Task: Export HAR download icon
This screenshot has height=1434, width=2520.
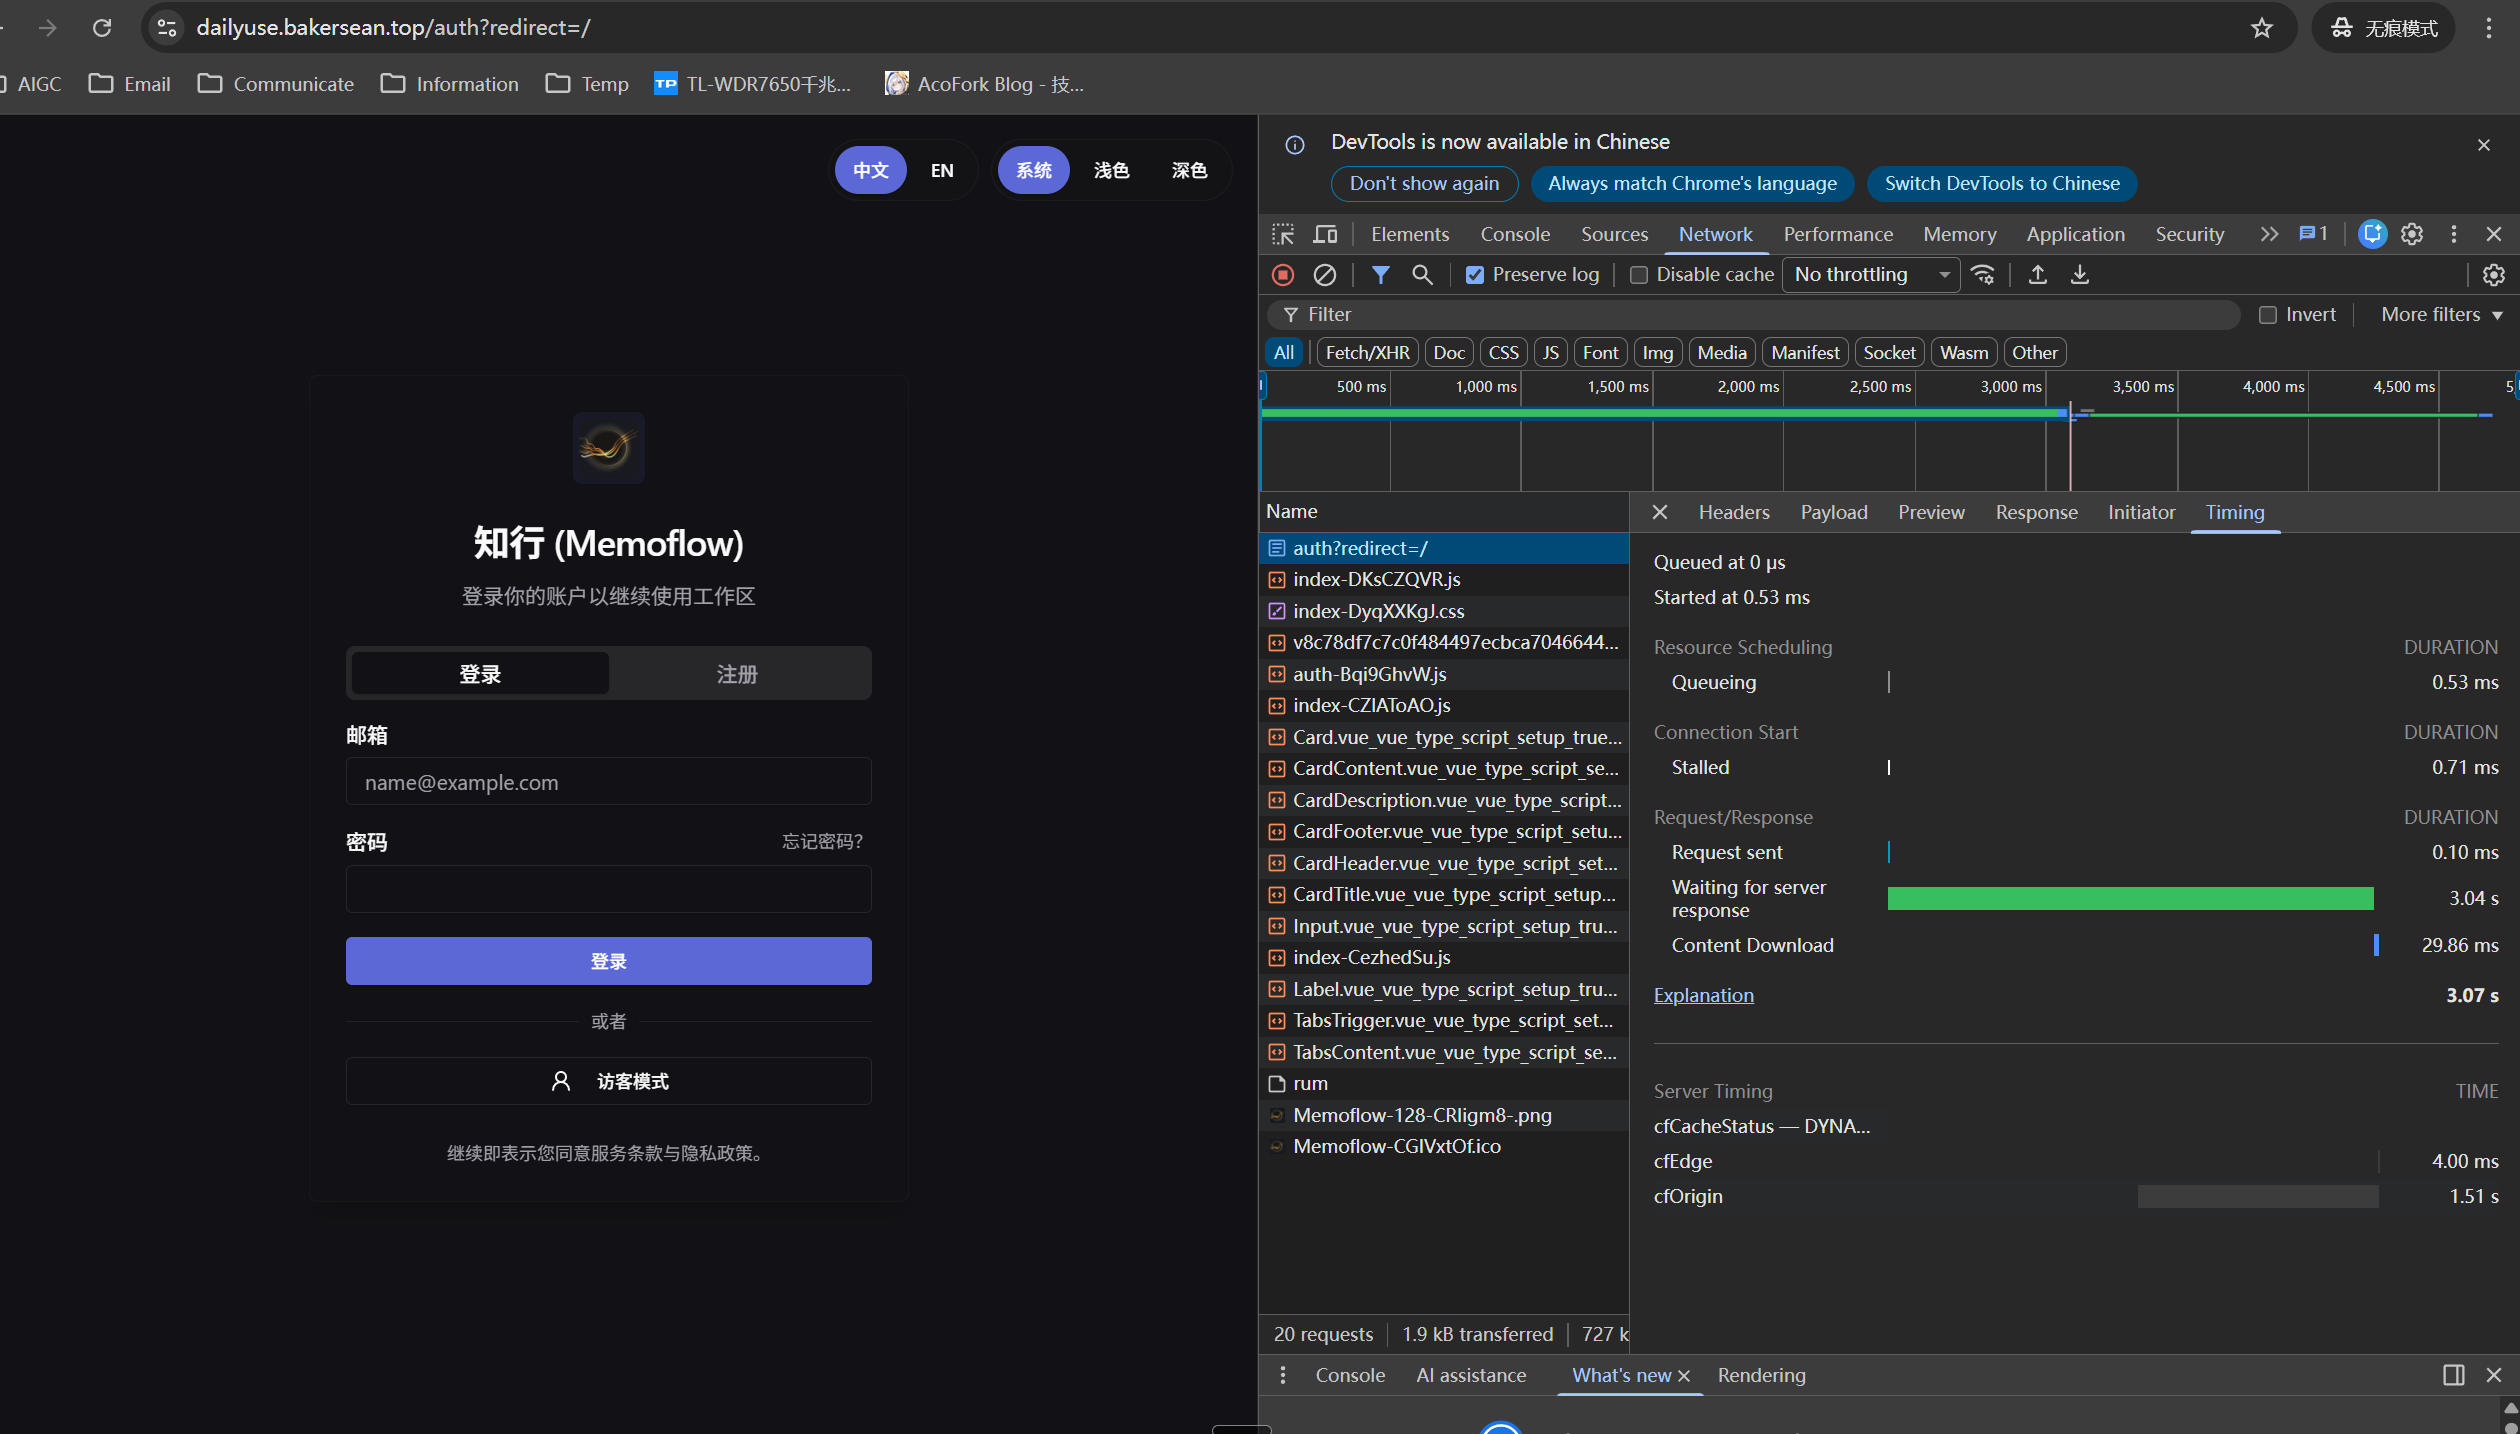Action: 2079,274
